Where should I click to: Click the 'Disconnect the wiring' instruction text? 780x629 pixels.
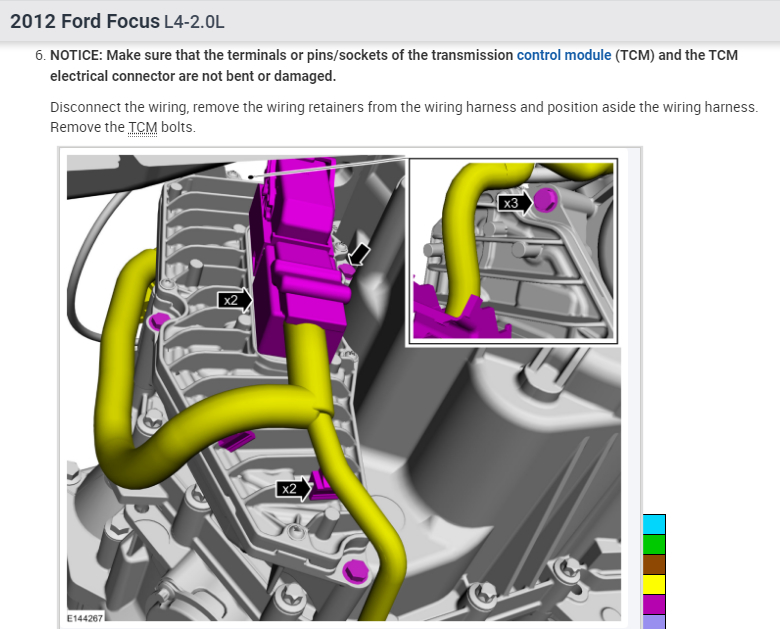pyautogui.click(x=404, y=117)
